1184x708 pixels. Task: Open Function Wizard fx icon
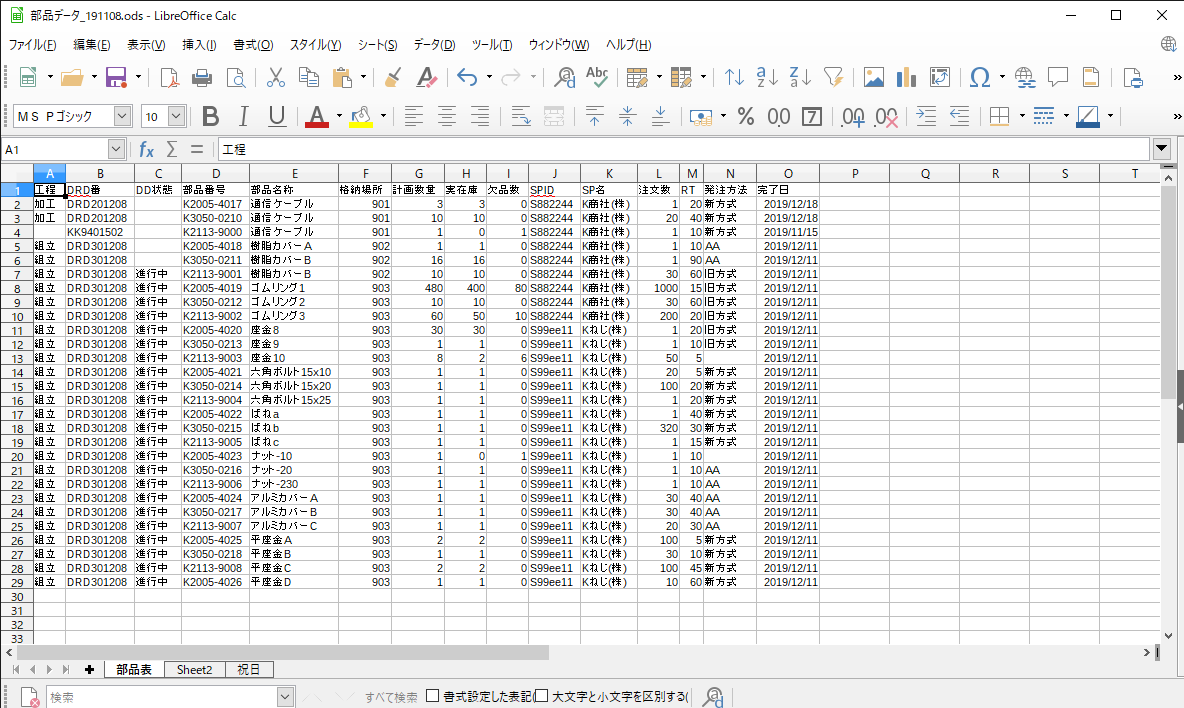coord(146,149)
